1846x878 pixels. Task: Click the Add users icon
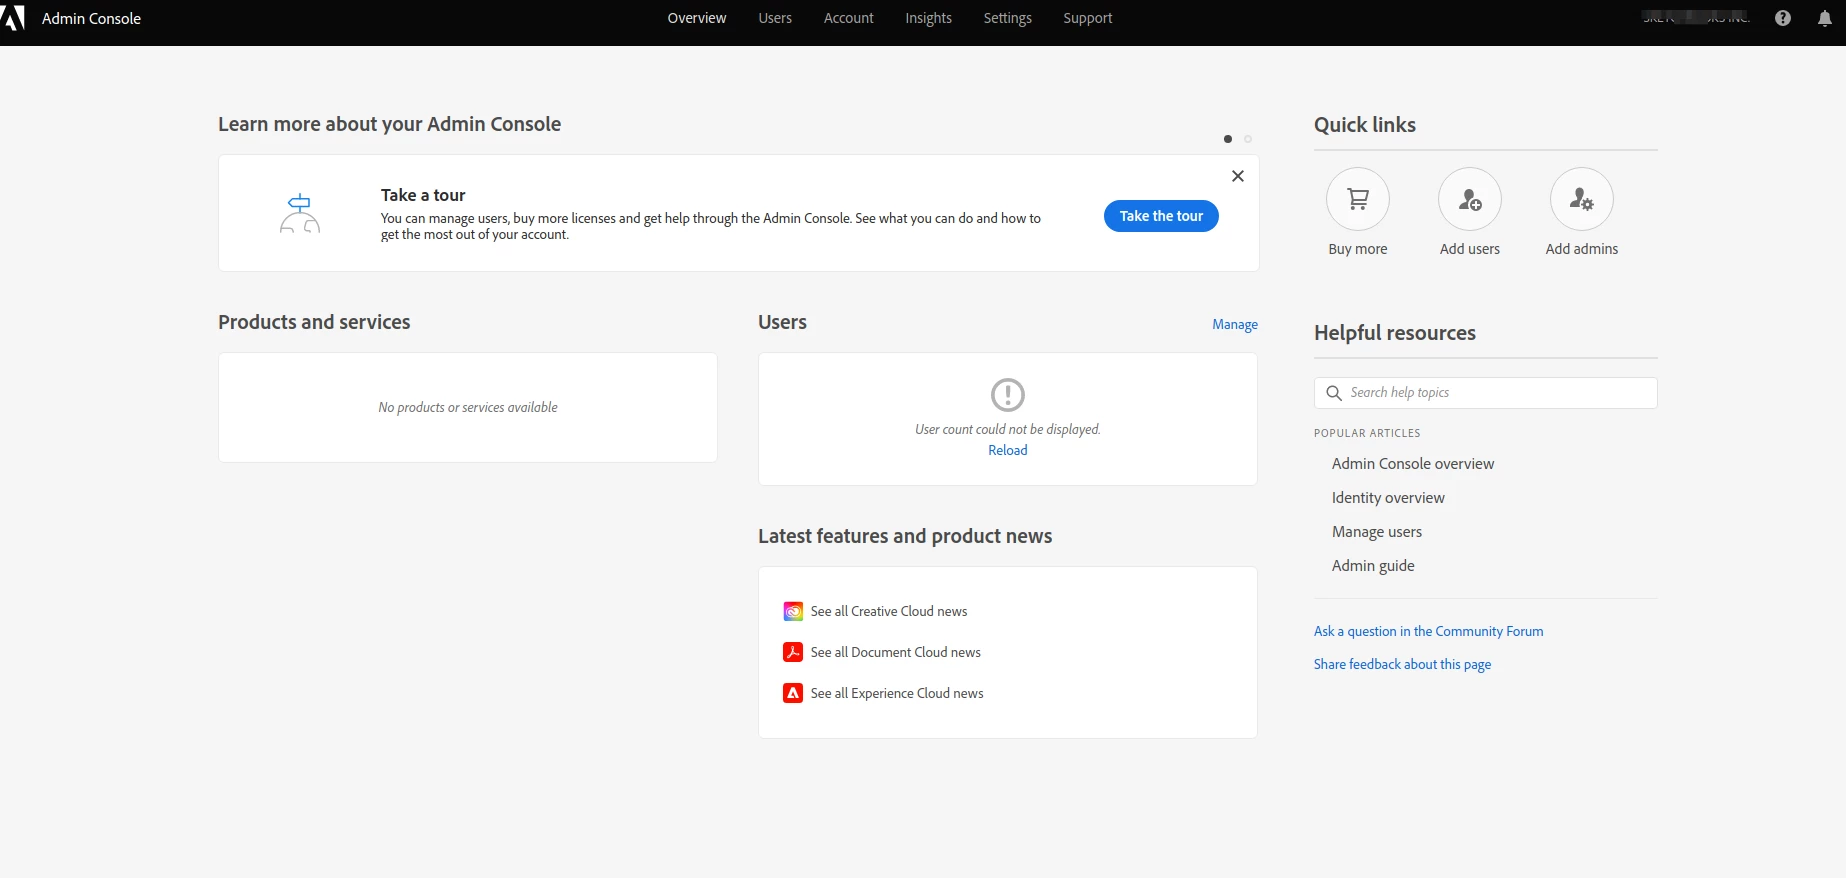1470,199
